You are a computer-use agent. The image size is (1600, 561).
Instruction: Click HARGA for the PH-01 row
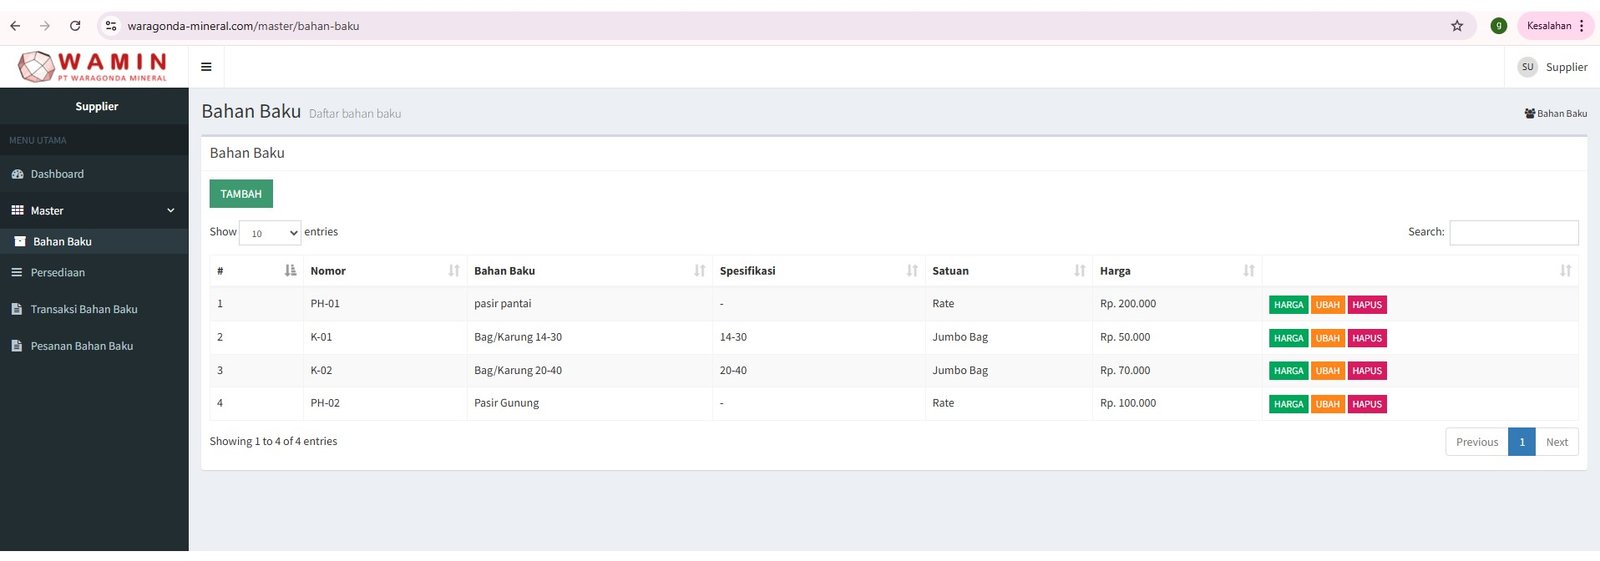[1288, 305]
